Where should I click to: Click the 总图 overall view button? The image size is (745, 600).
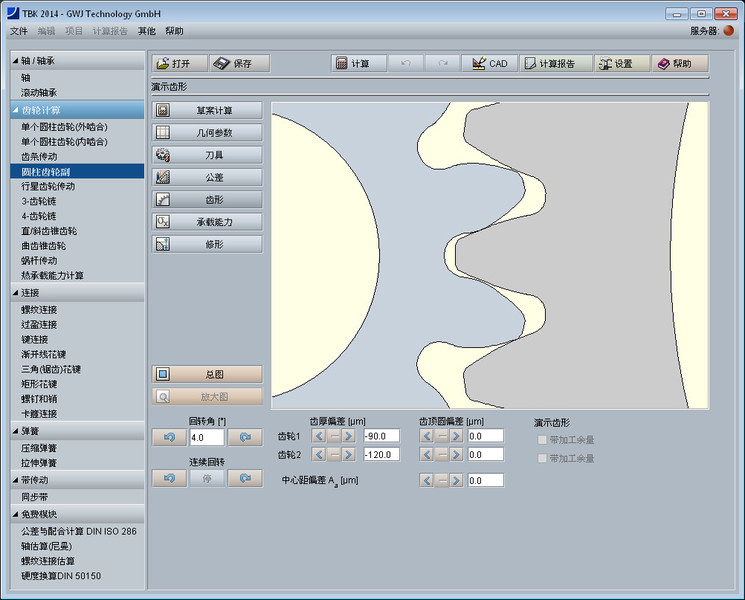[x=208, y=374]
